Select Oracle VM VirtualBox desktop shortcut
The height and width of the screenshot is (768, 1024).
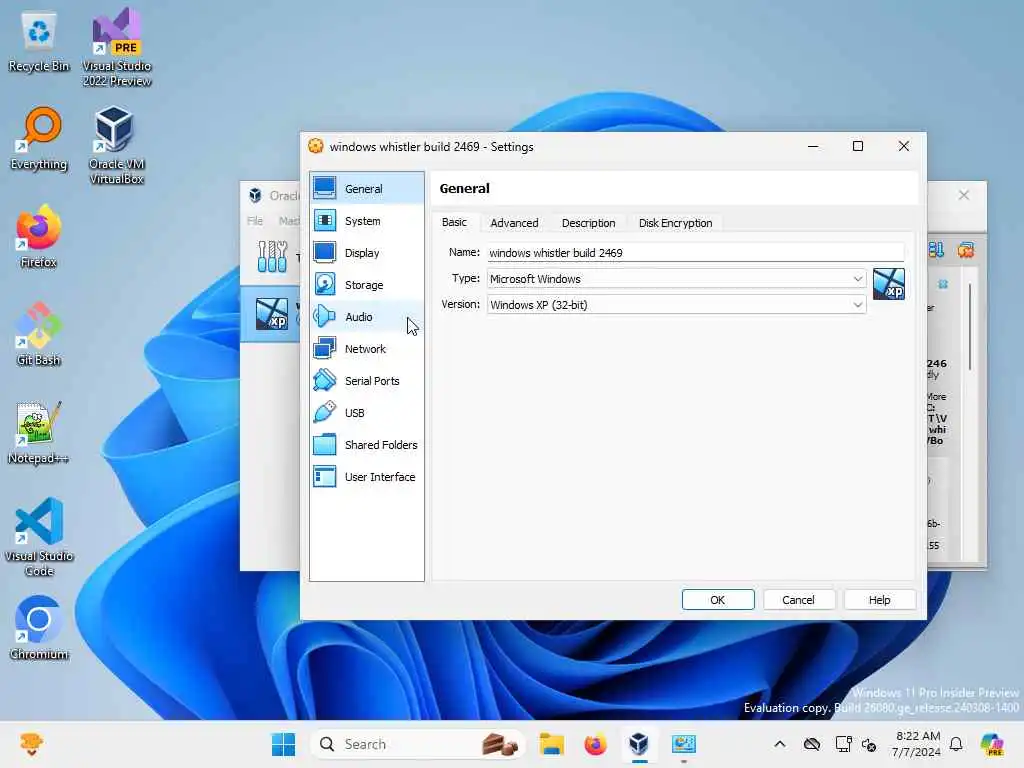click(117, 146)
